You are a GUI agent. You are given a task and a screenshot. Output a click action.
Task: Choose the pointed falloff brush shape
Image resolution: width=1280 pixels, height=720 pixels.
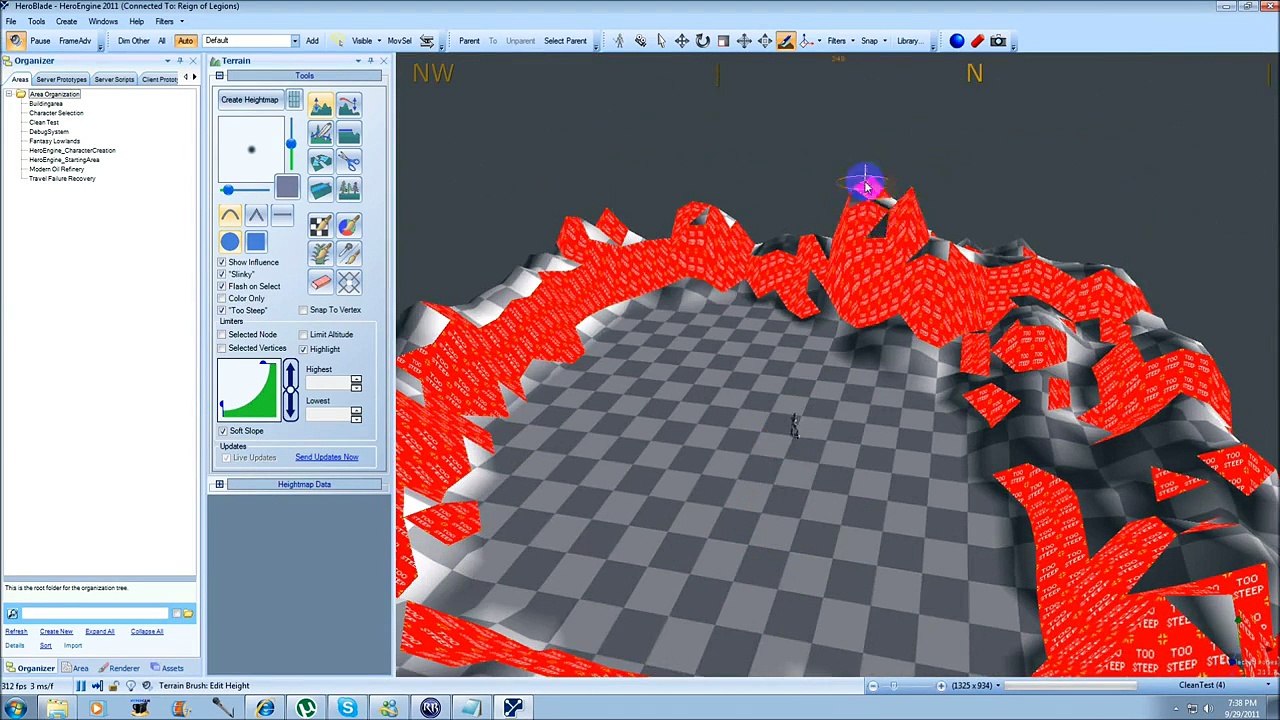[x=256, y=215]
